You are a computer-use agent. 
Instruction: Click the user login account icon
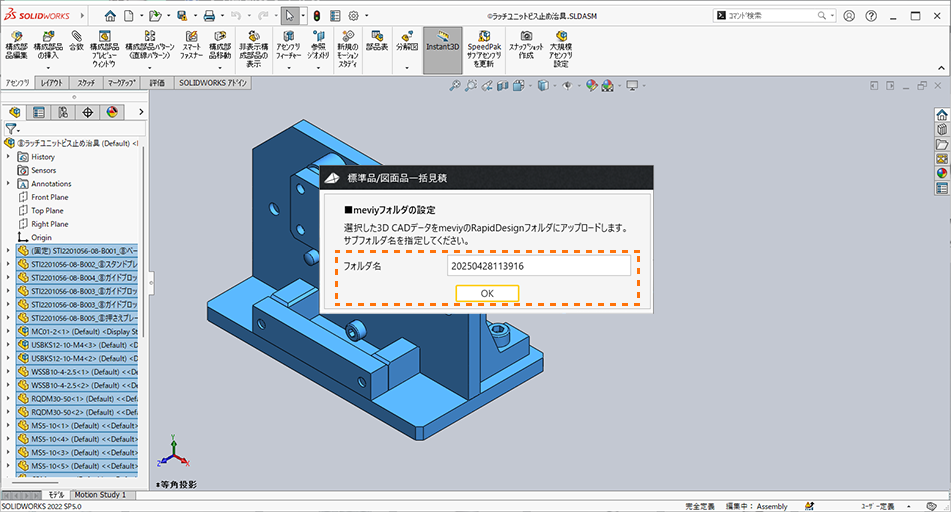coord(849,16)
